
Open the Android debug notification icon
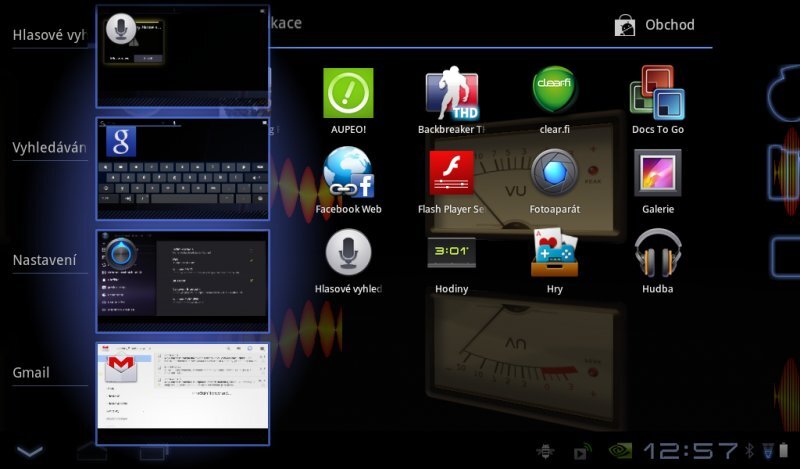545,451
